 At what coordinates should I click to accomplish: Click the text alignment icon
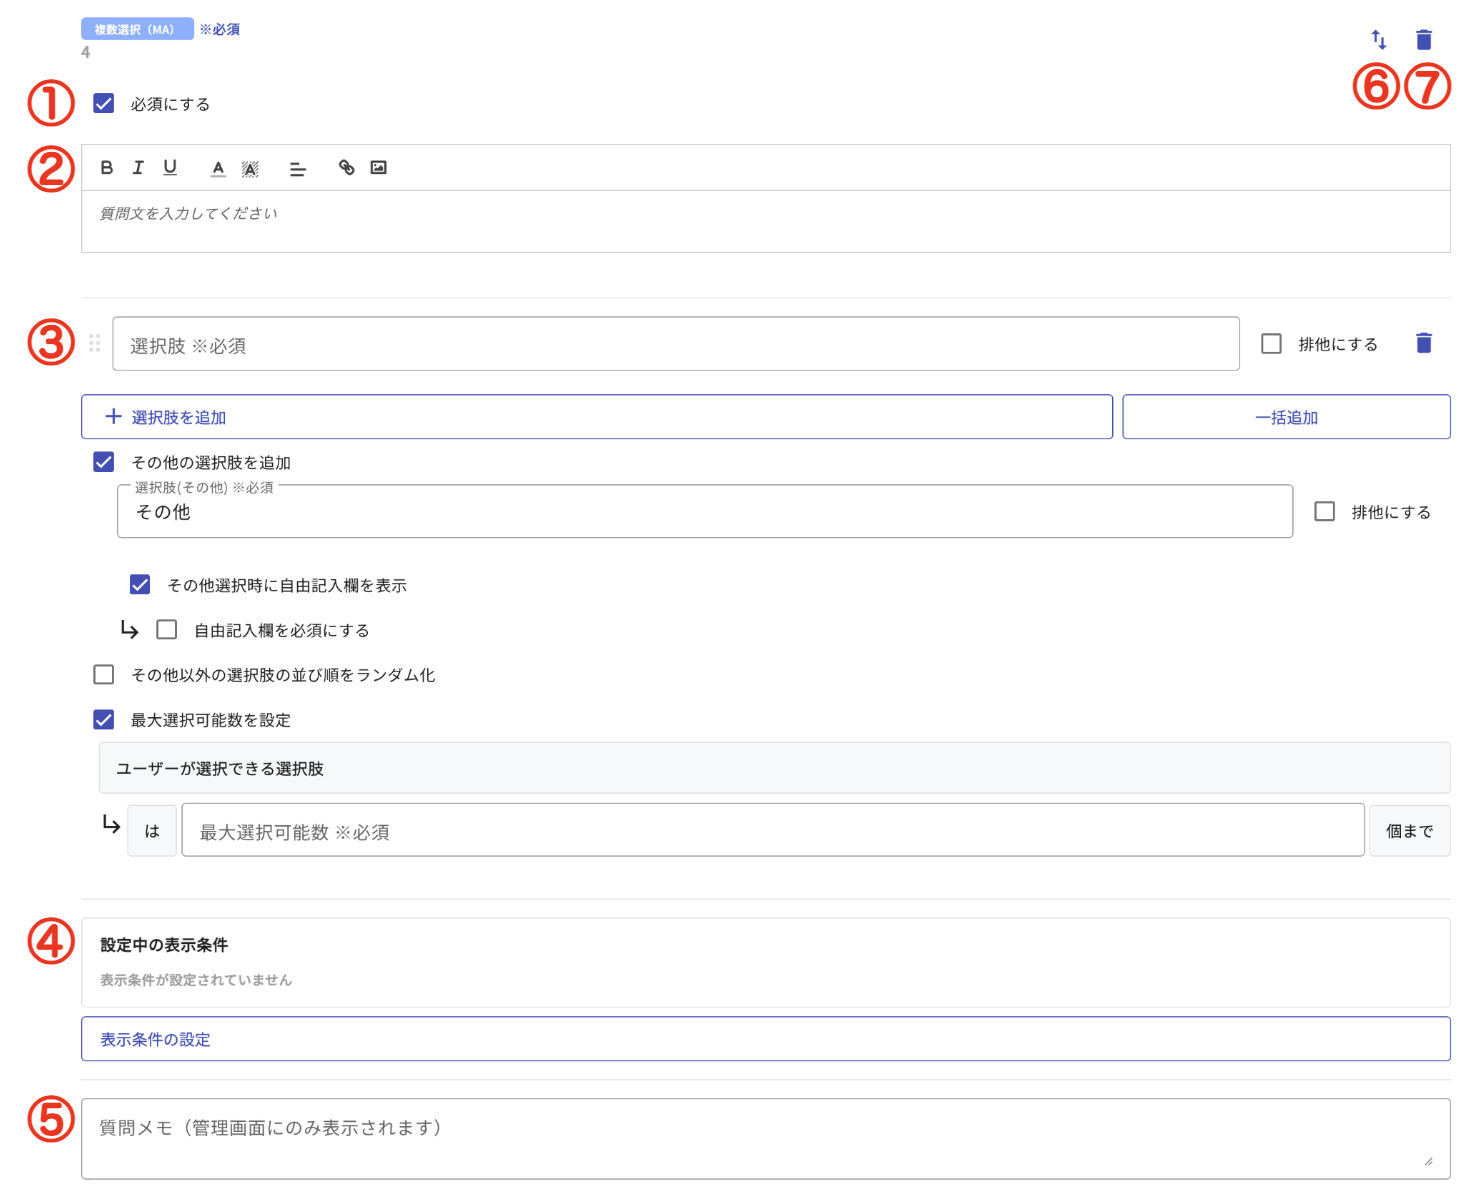(298, 167)
